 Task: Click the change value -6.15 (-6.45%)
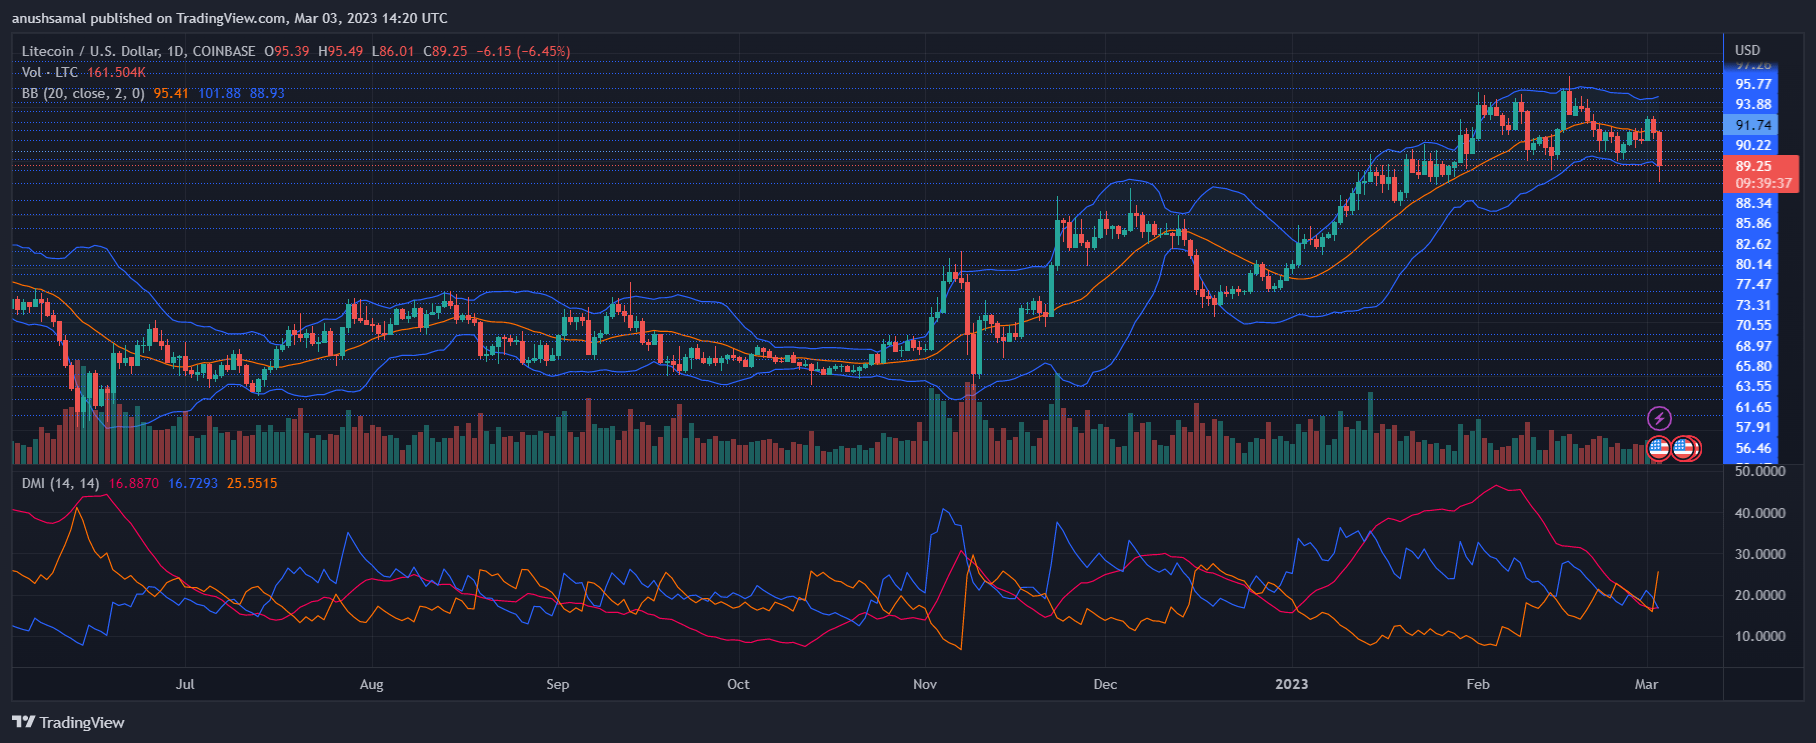523,51
